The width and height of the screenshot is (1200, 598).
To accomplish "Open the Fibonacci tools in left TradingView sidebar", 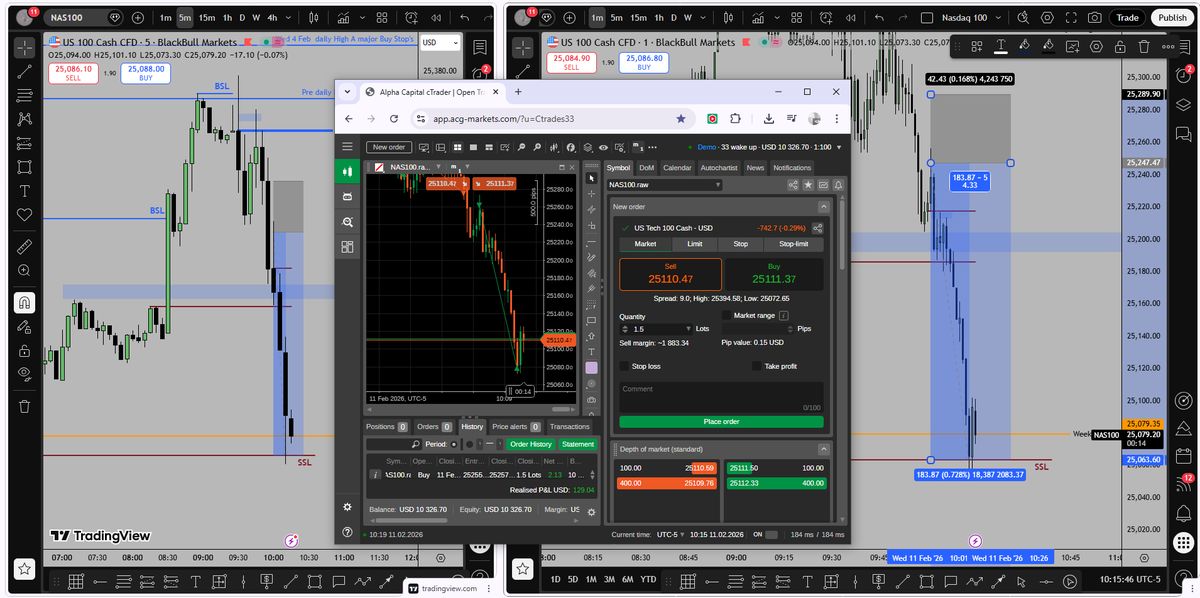I will coord(24,95).
